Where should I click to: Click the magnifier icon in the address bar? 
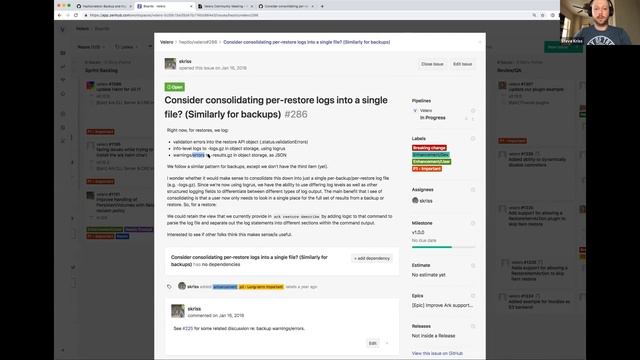point(534,15)
